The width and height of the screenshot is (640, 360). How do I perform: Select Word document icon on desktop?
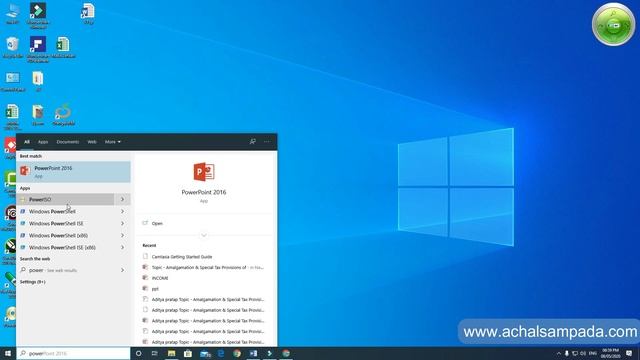88,14
